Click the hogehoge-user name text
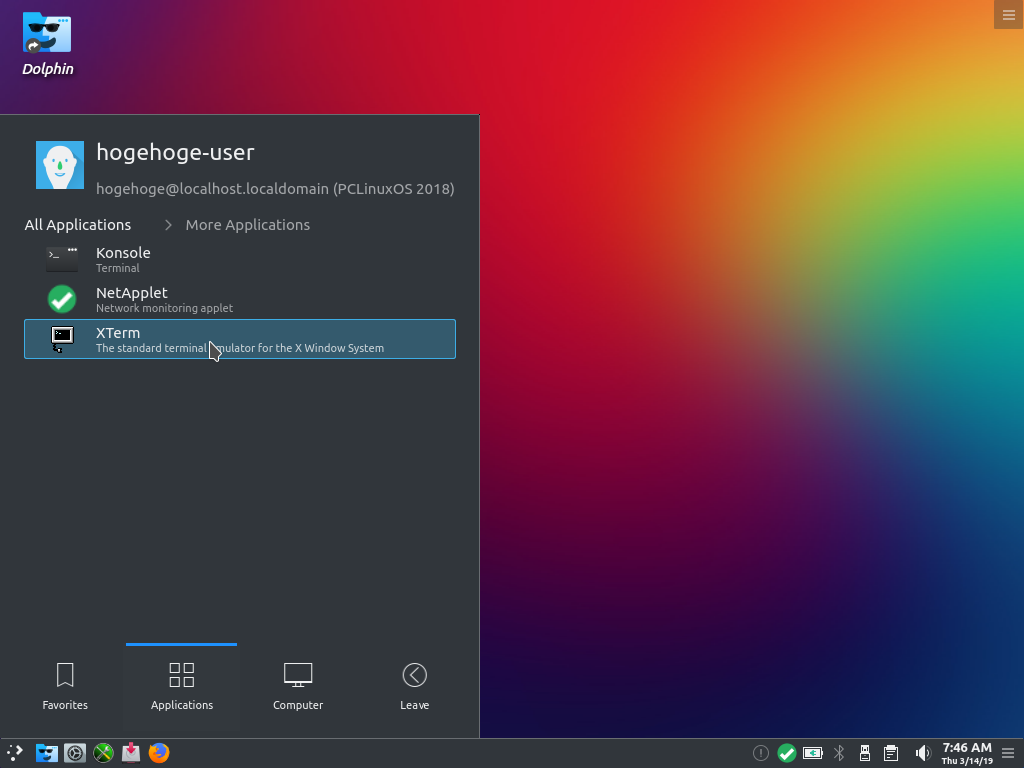The width and height of the screenshot is (1024, 768). (175, 152)
